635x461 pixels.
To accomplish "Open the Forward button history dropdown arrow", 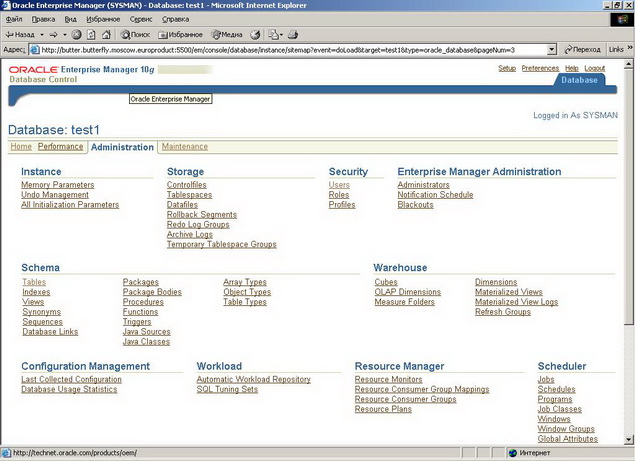I will [65, 35].
